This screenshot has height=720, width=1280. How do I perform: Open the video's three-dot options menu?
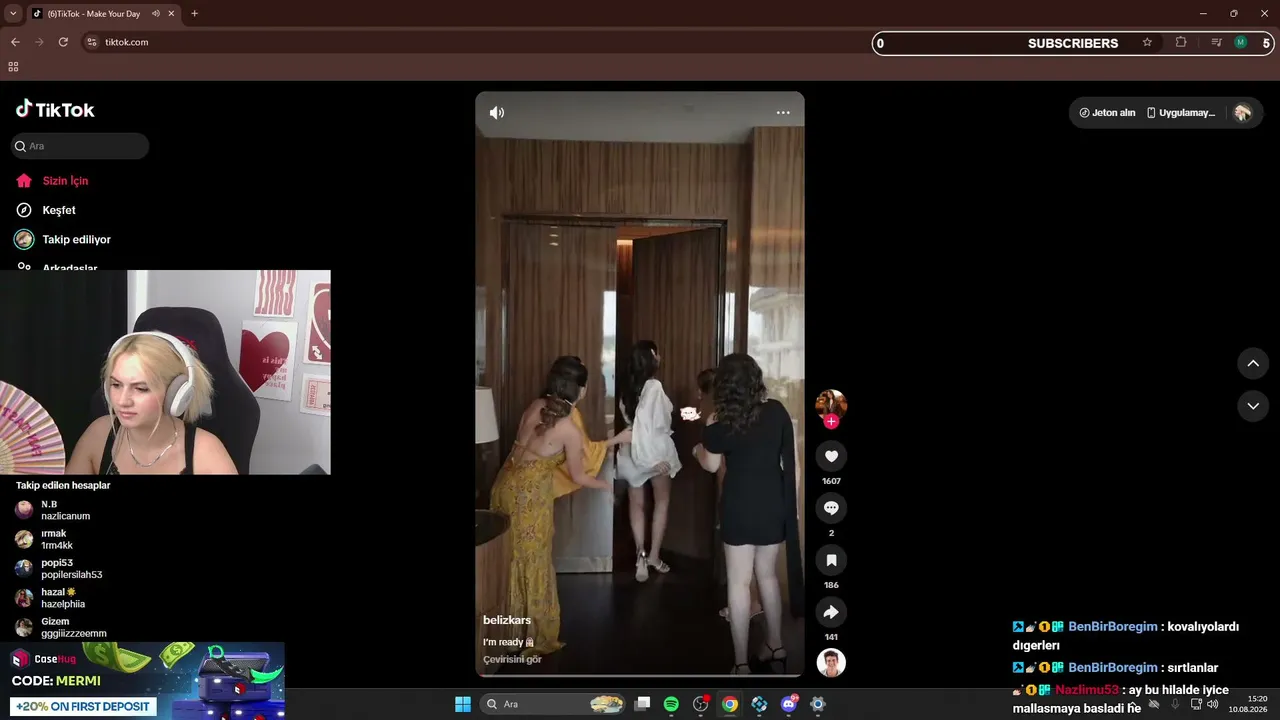point(783,113)
